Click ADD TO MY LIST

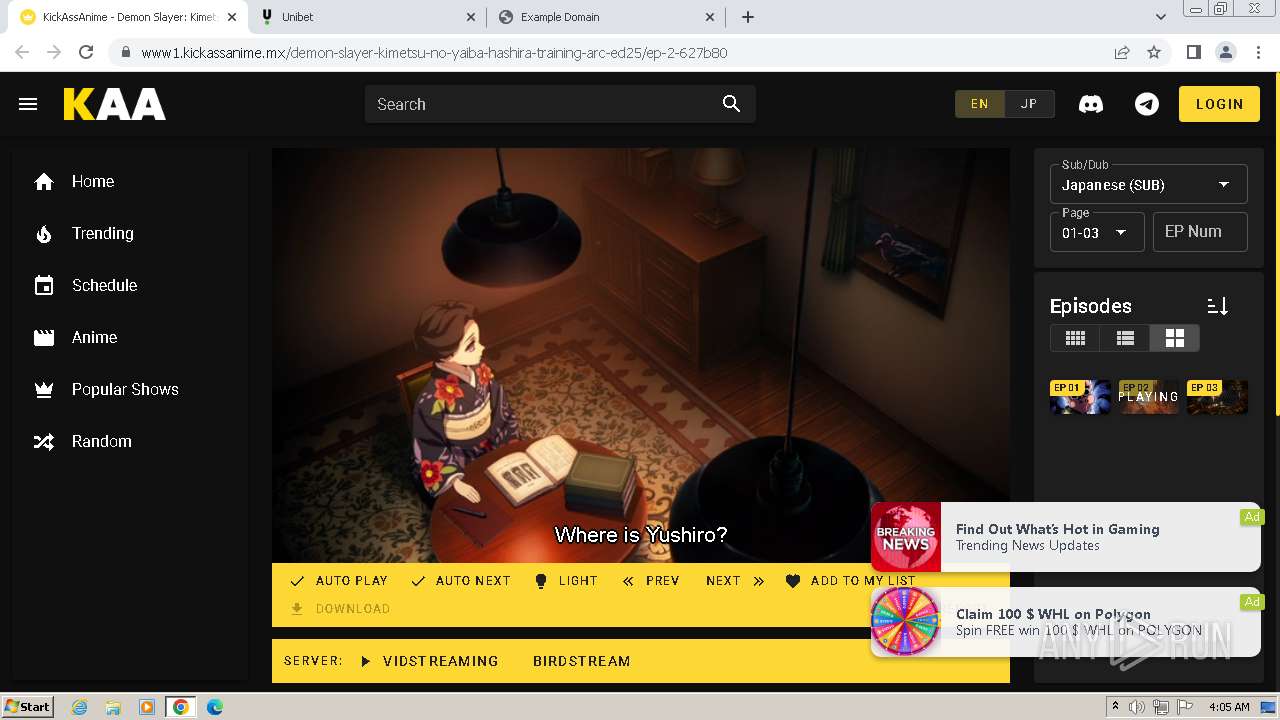click(850, 581)
